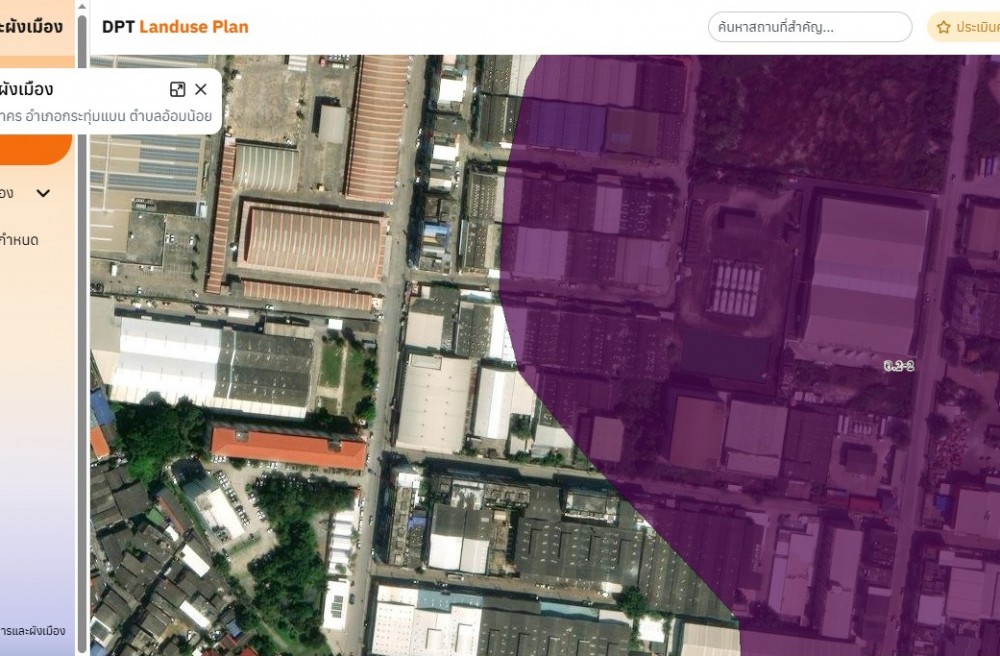Expand the chevron dropdown in the sidebar
The image size is (1000, 656).
pyautogui.click(x=43, y=193)
